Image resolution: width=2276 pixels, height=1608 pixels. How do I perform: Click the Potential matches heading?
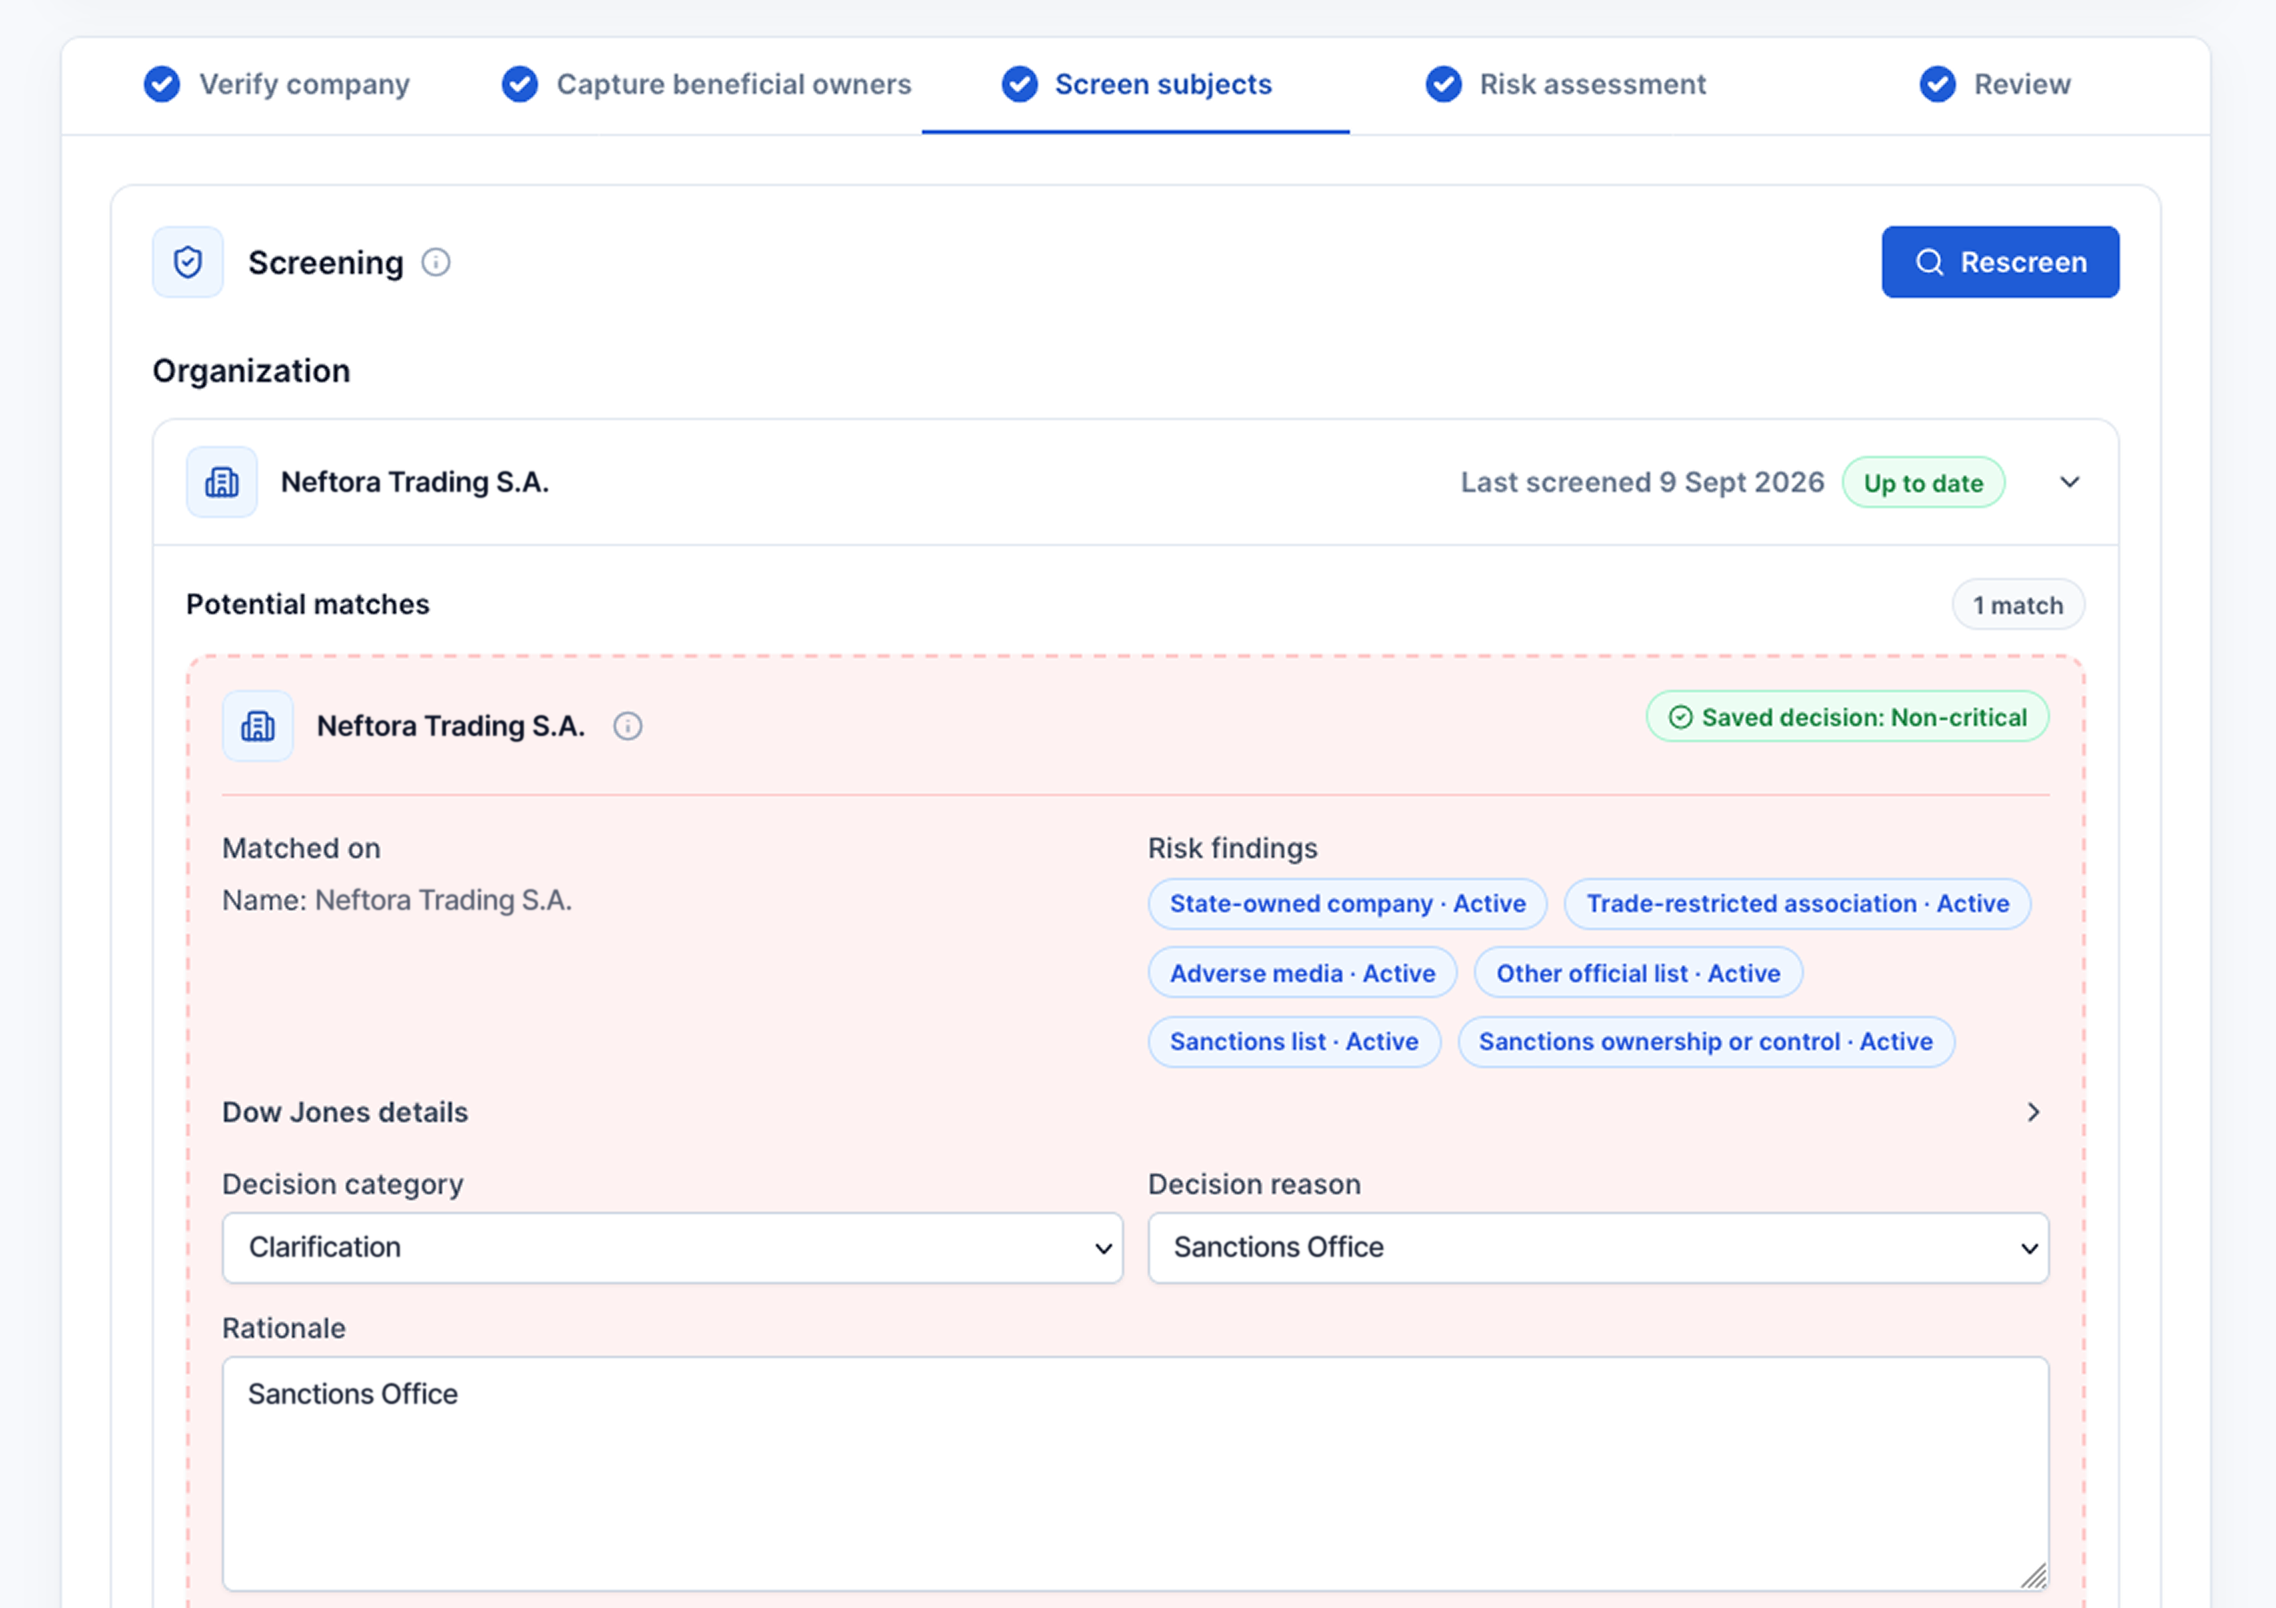point(308,604)
